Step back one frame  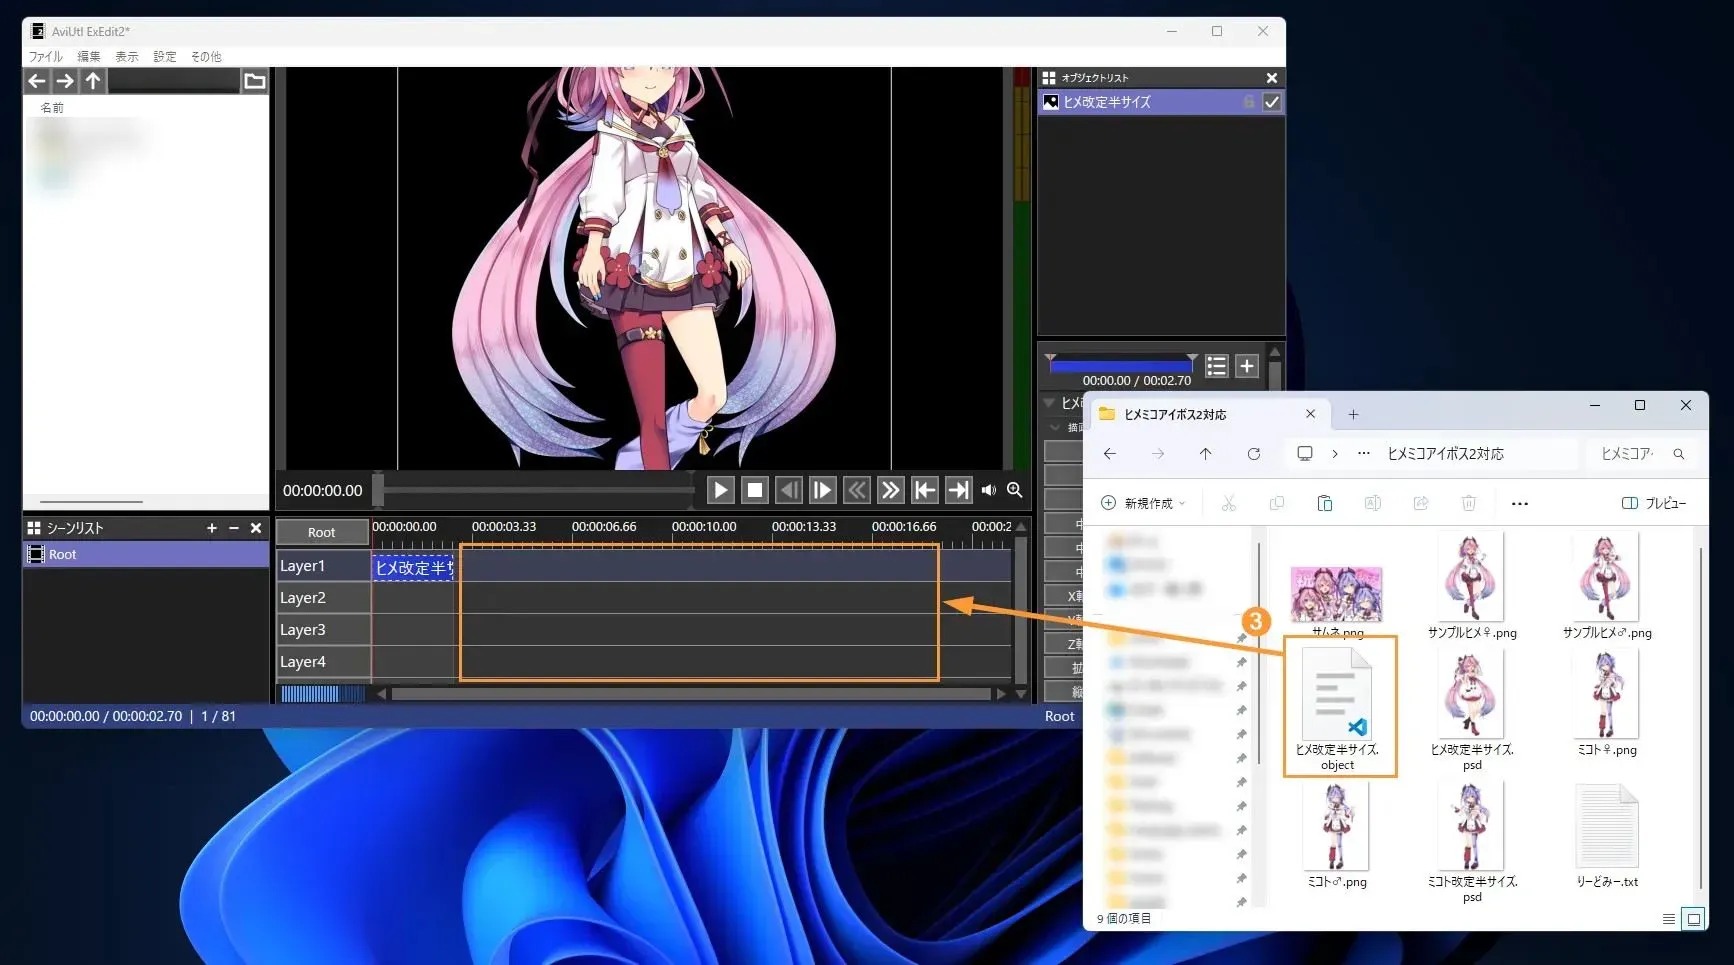(789, 490)
